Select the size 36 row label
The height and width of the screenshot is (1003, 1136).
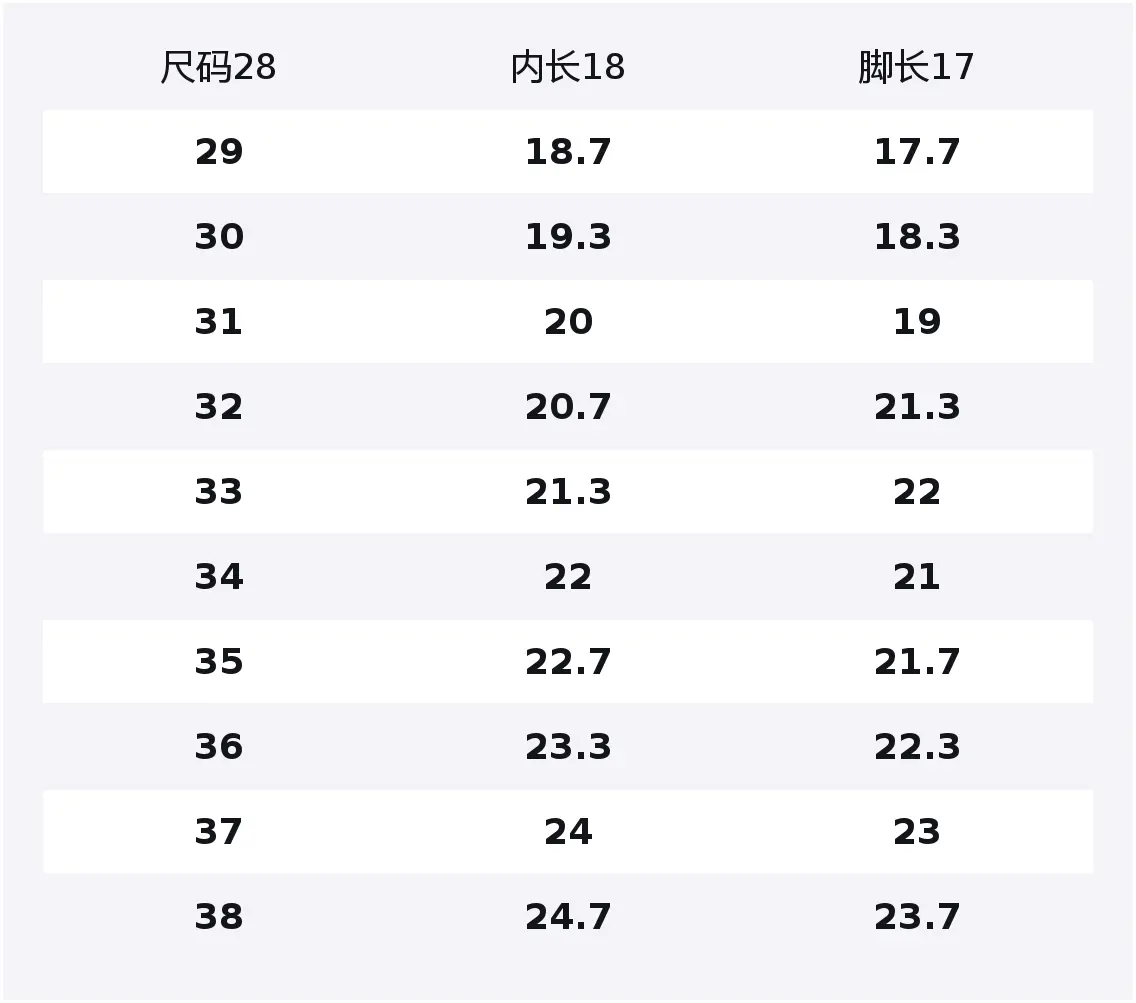[x=219, y=746]
